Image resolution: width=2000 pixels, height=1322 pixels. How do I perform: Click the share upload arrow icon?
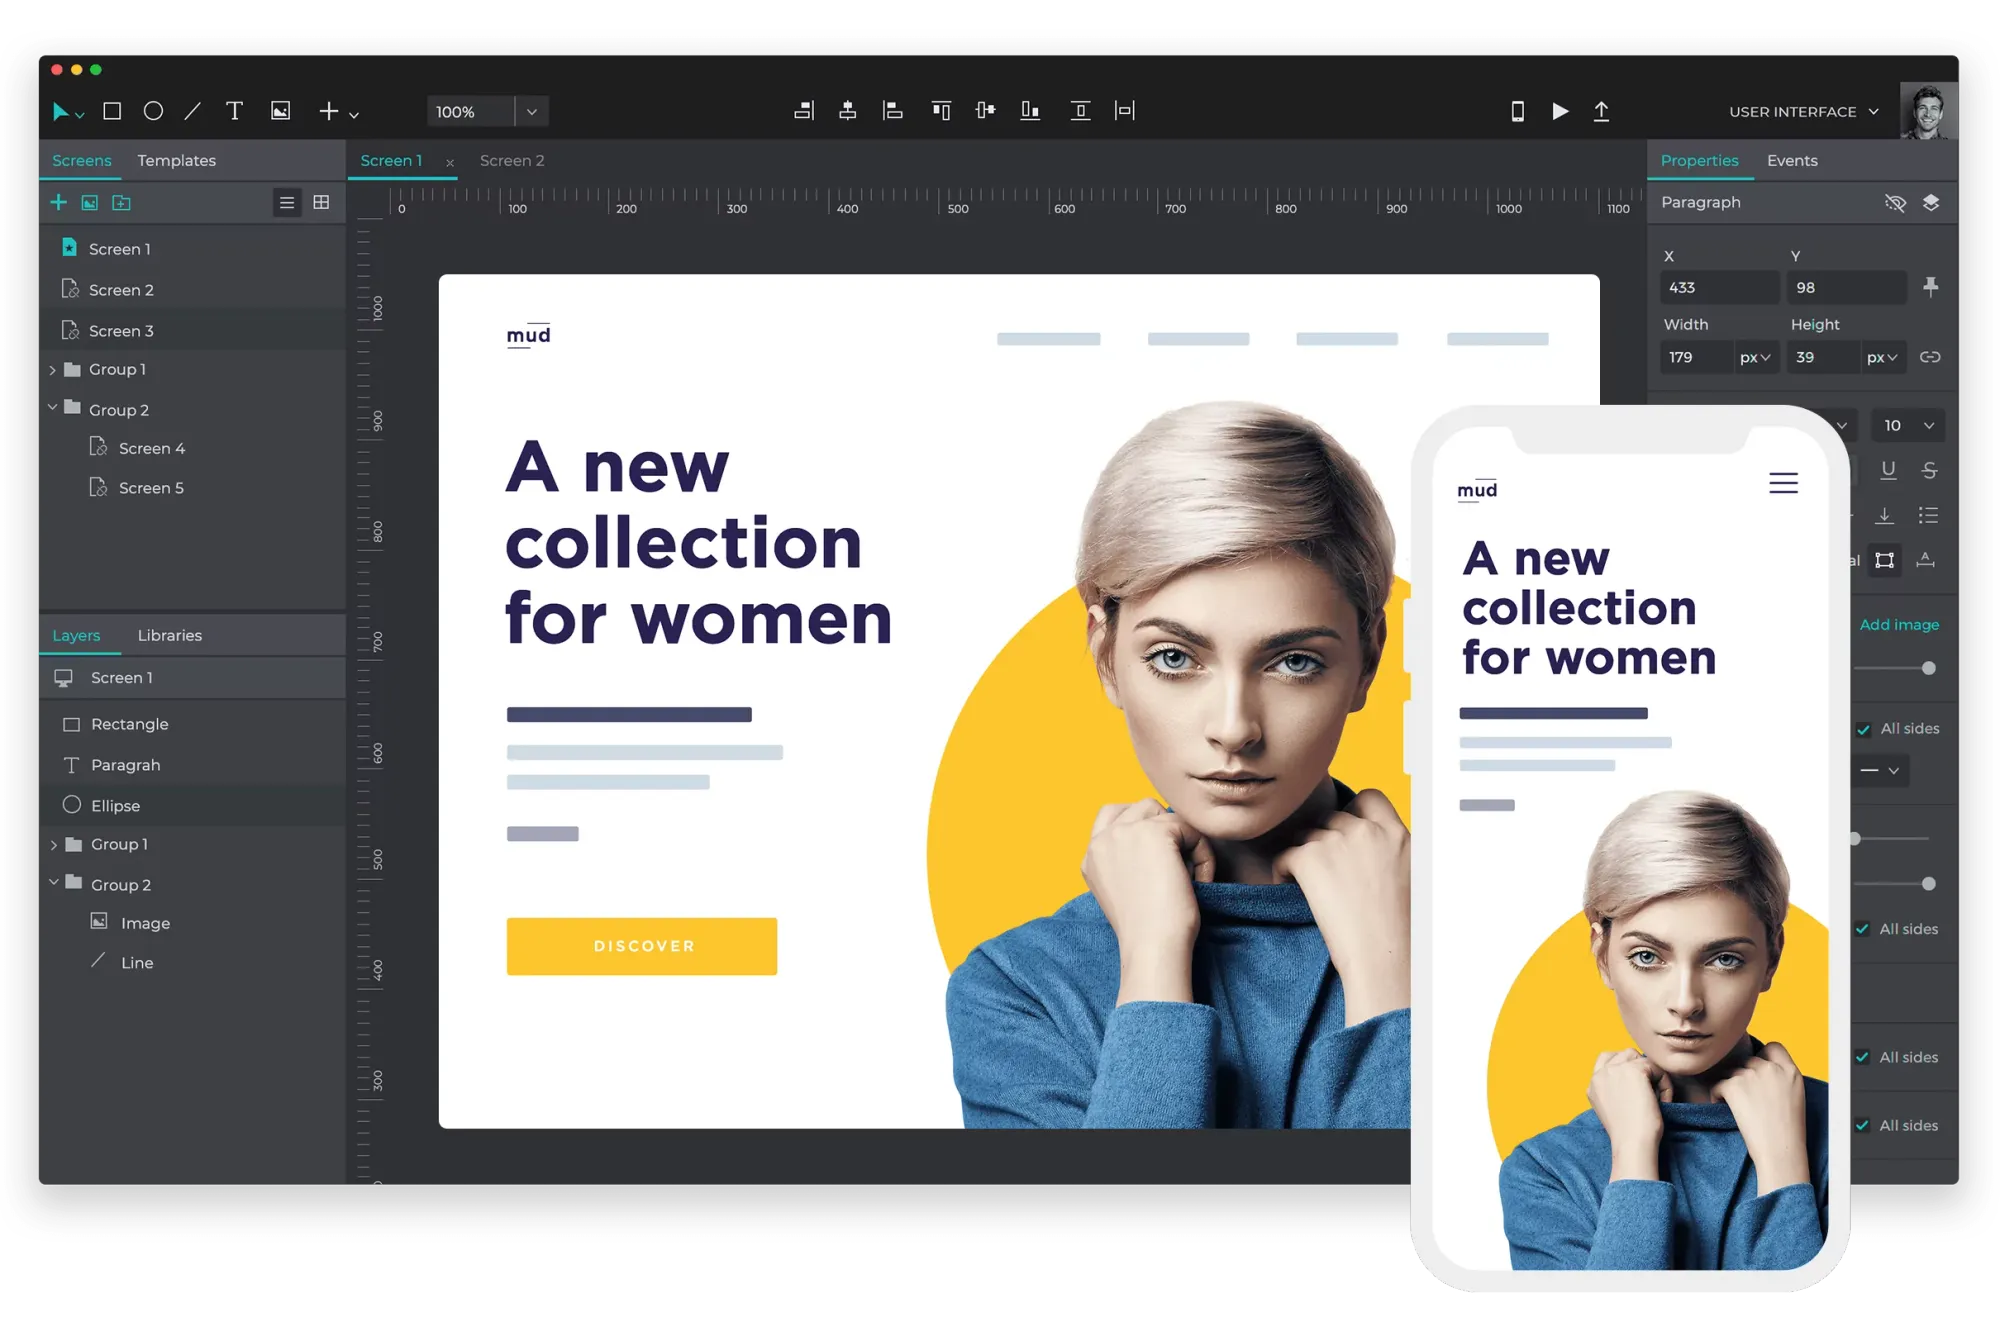(x=1601, y=111)
